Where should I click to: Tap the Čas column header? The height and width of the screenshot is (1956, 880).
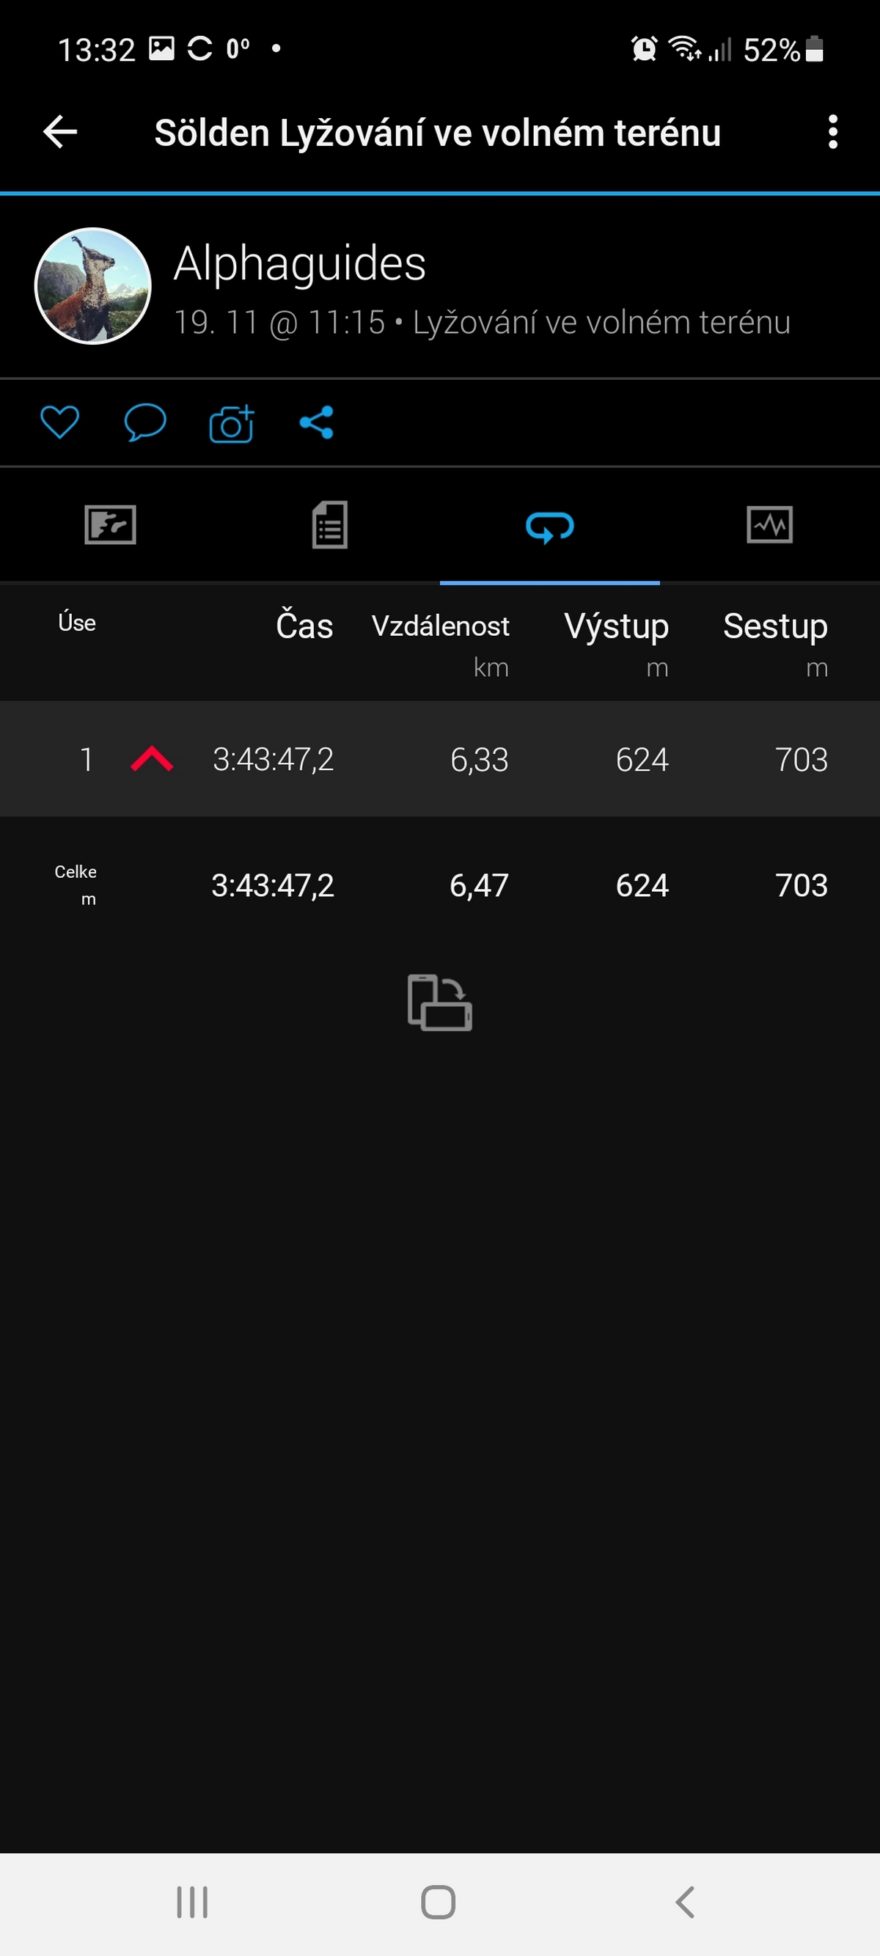click(x=304, y=626)
